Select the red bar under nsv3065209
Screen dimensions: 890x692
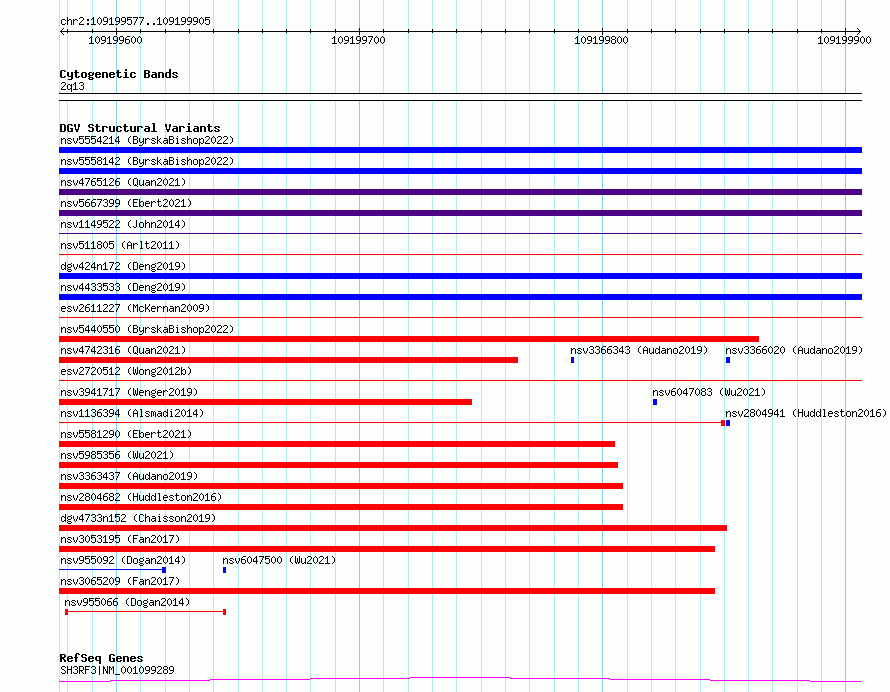387,591
